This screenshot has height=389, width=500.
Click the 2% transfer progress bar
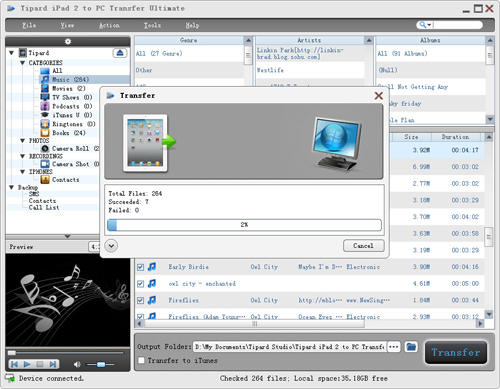244,225
